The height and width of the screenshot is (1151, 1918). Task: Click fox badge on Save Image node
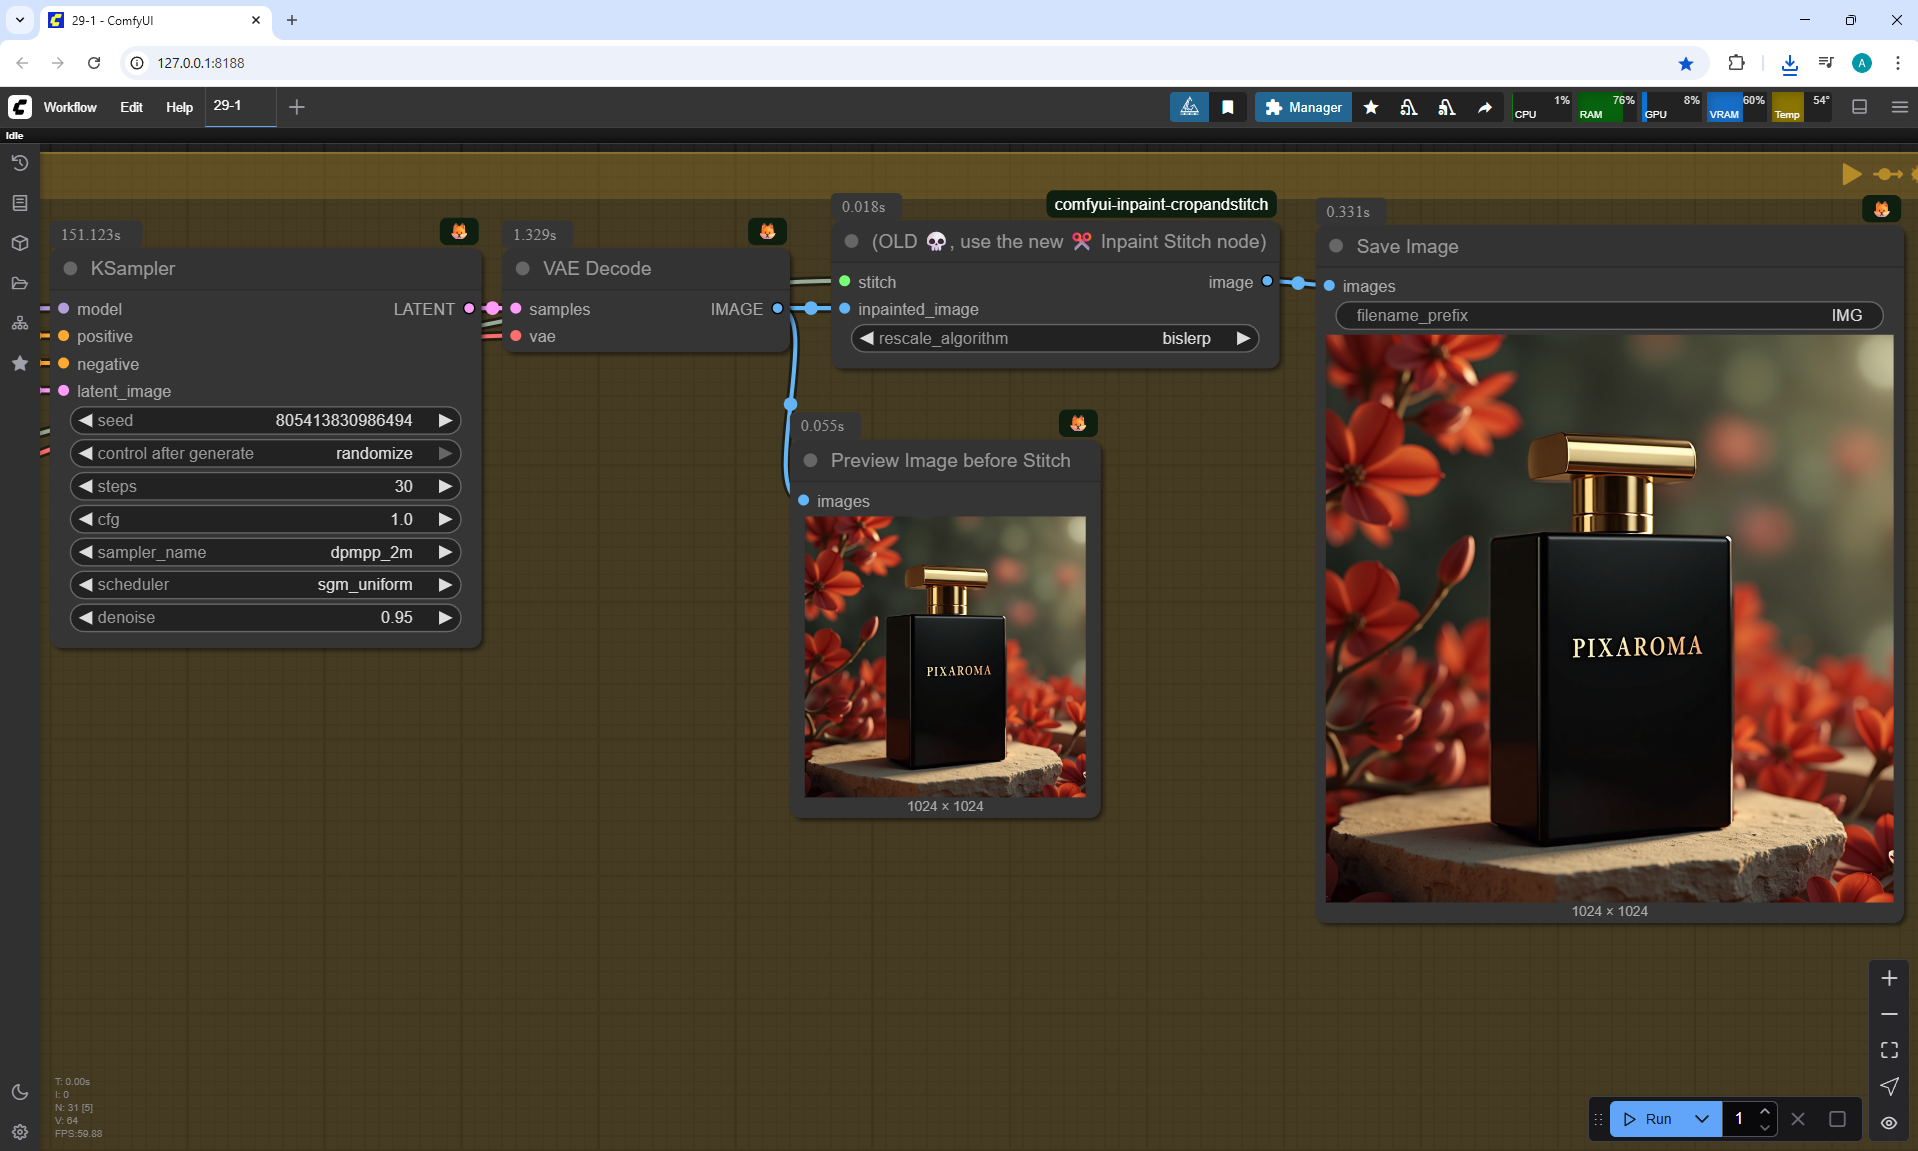(x=1881, y=209)
